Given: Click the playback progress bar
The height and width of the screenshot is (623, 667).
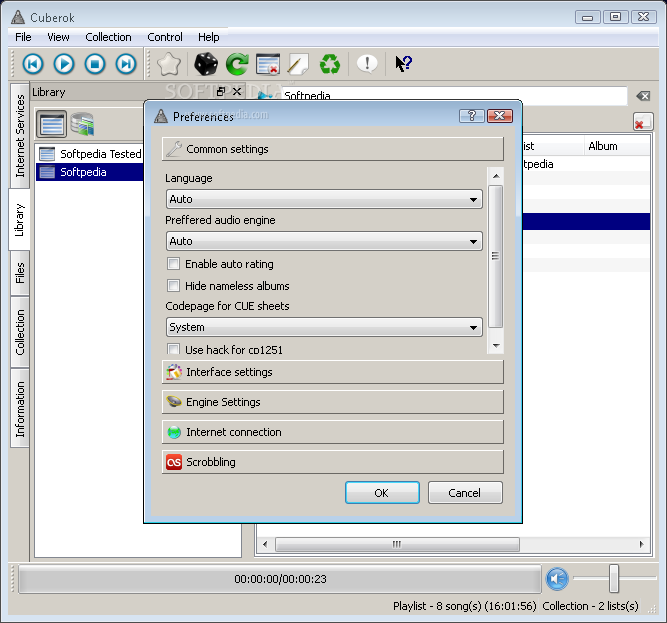Looking at the screenshot, I should point(280,579).
